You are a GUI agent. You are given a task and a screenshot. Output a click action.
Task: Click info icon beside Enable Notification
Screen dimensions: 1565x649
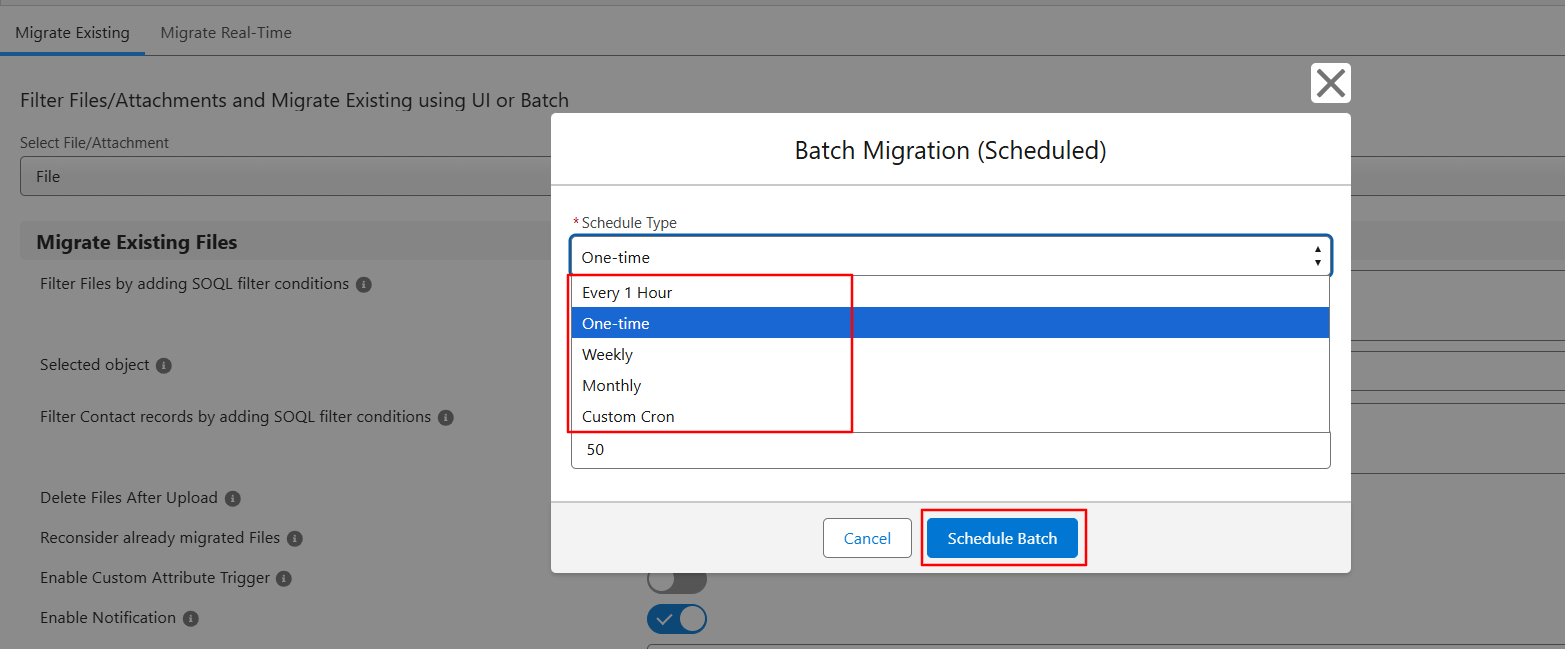click(x=191, y=619)
